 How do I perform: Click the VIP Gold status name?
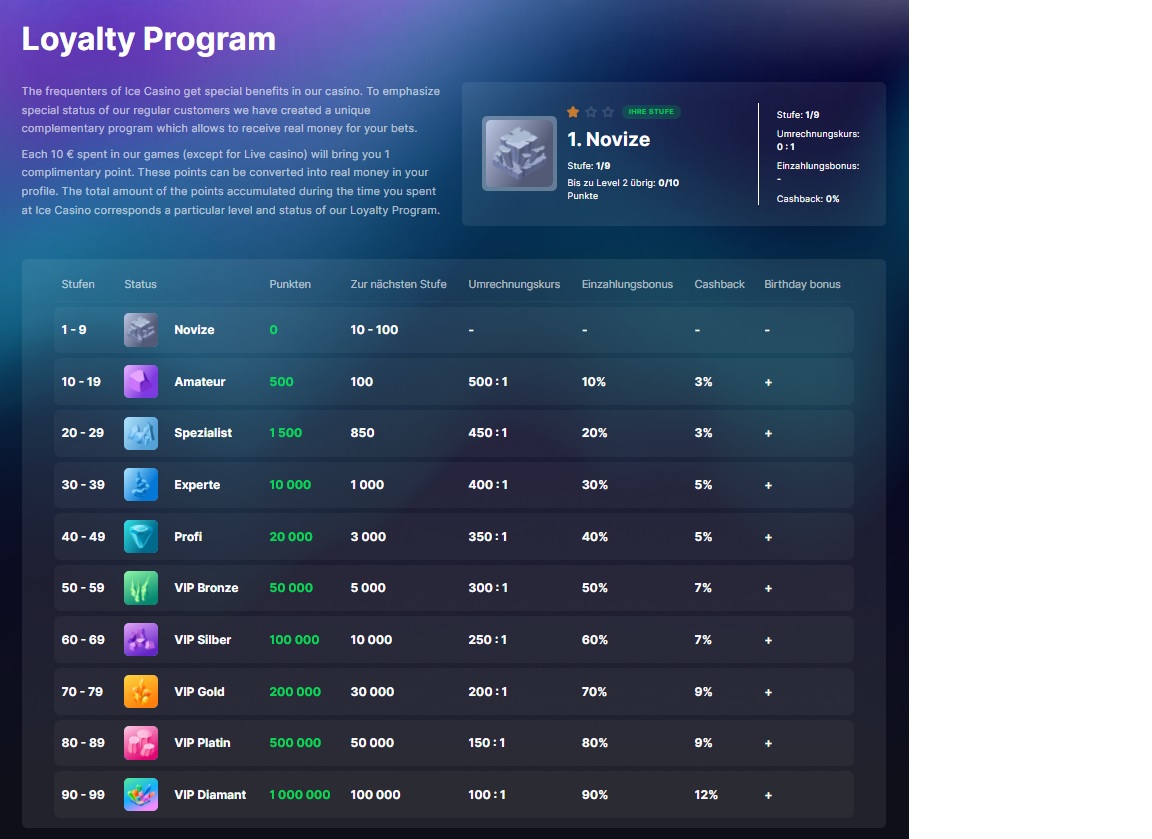(x=199, y=691)
